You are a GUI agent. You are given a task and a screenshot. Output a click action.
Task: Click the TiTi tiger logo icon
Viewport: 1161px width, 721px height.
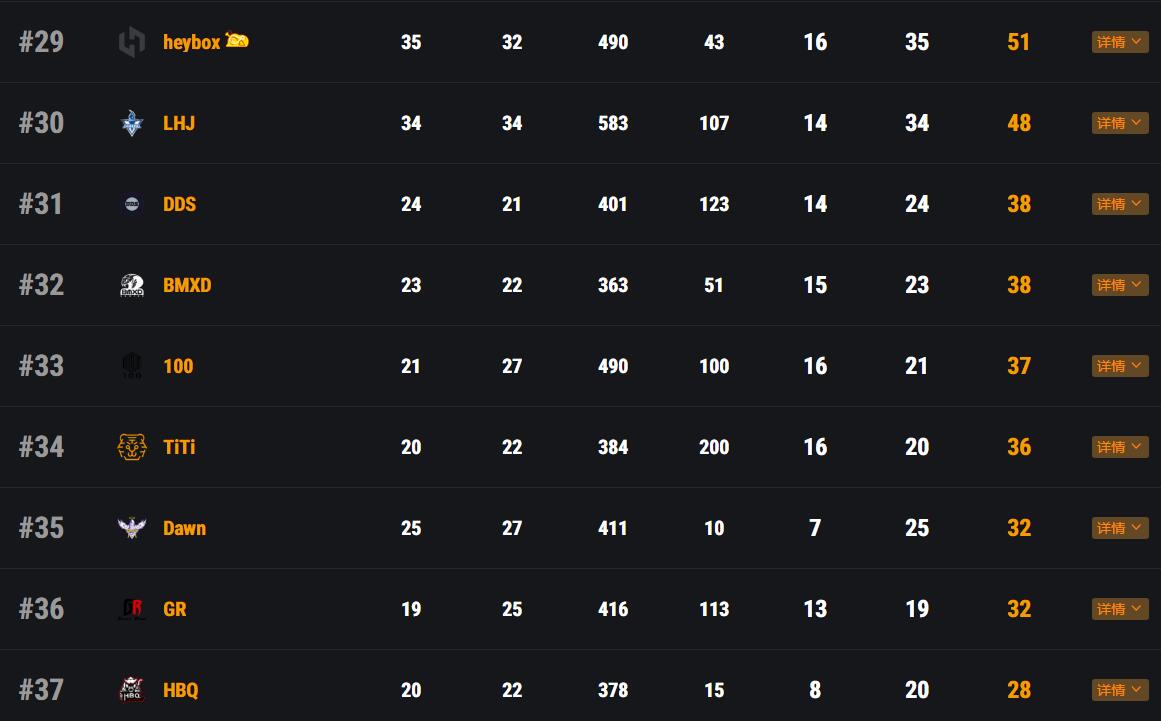click(132, 447)
